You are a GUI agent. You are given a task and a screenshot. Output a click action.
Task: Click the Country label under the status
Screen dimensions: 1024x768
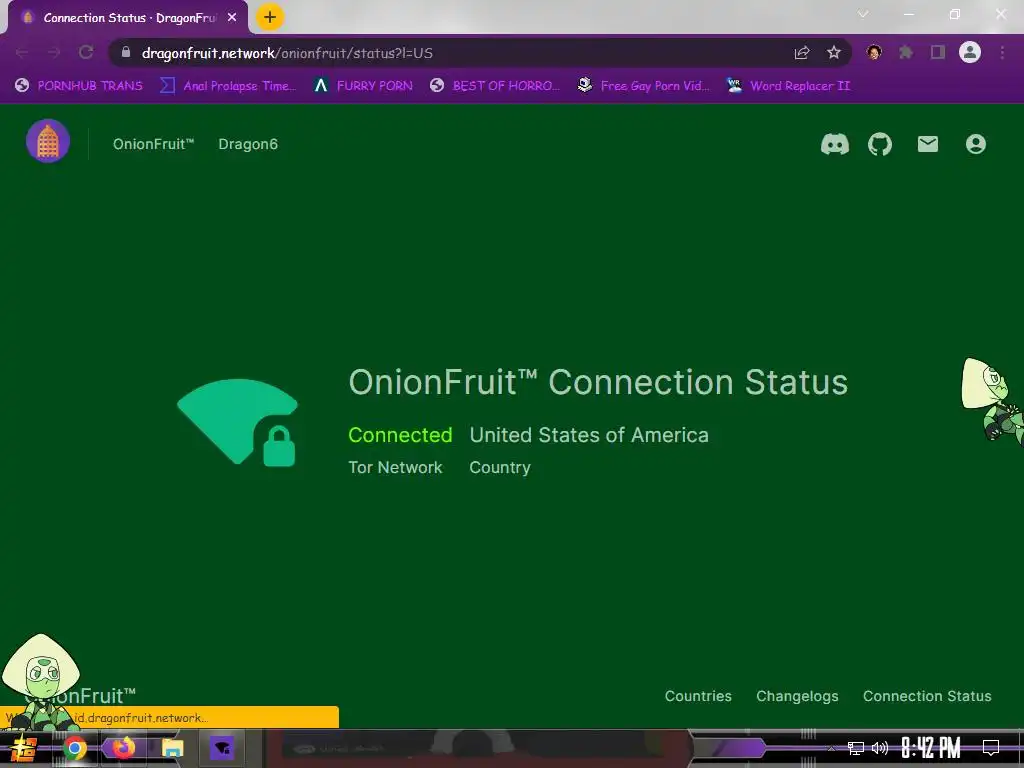coord(500,468)
